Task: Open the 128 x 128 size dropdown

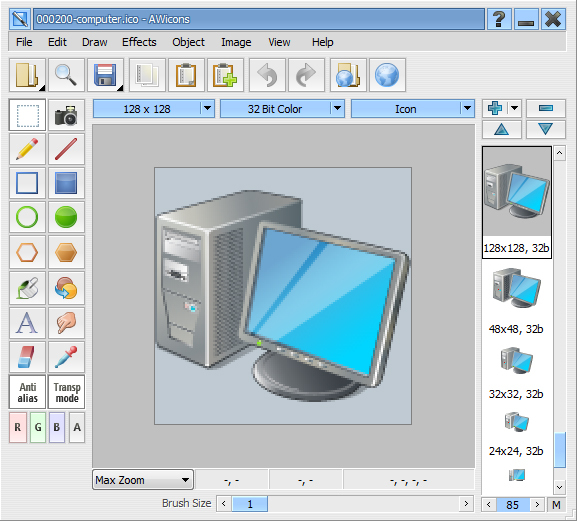Action: 154,109
